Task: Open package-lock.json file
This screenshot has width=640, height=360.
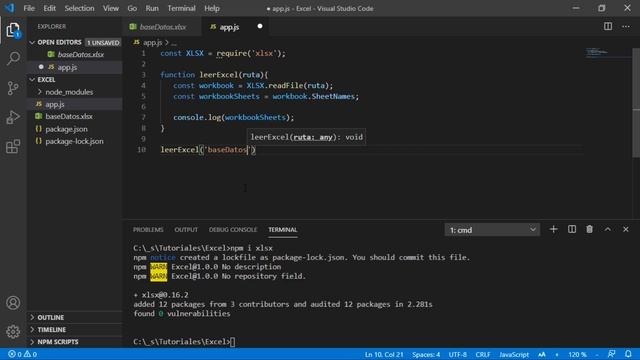Action: coord(74,141)
